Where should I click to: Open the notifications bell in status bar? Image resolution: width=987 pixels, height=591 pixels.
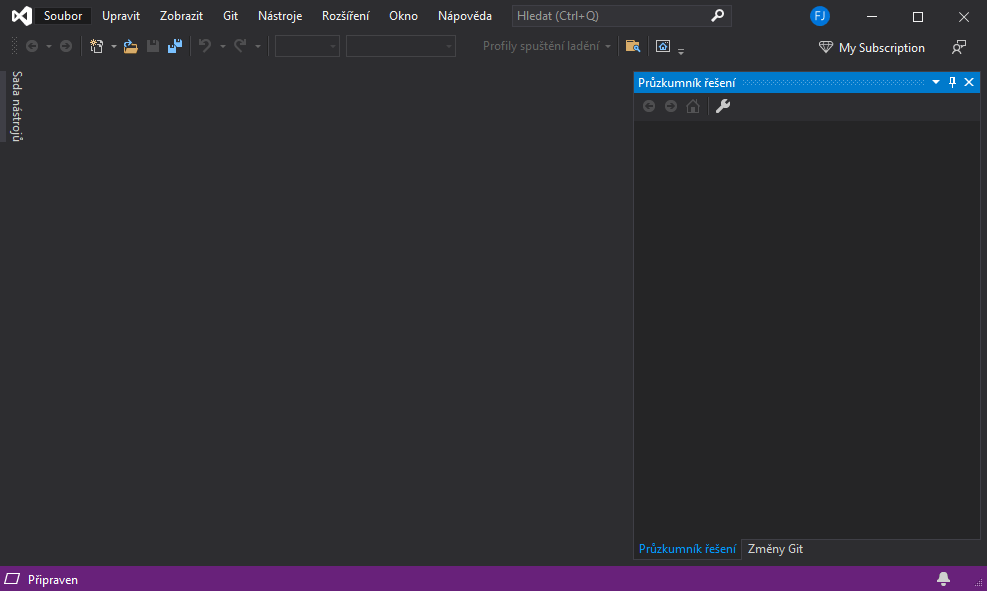pos(943,579)
